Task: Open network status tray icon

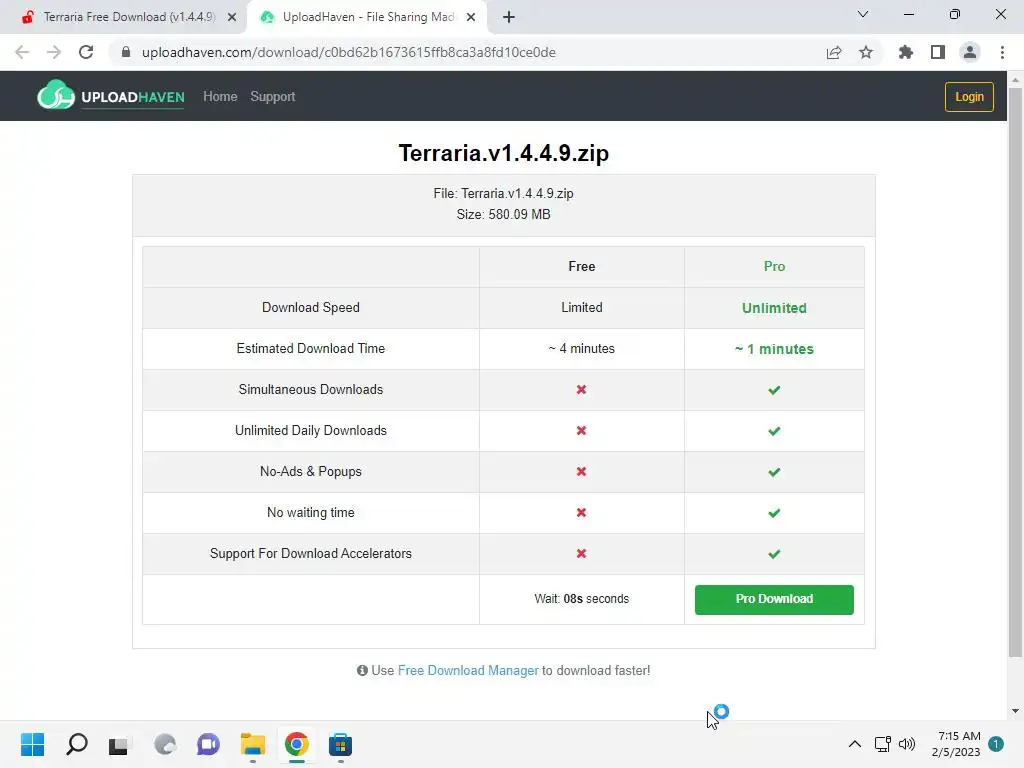Action: tap(882, 744)
